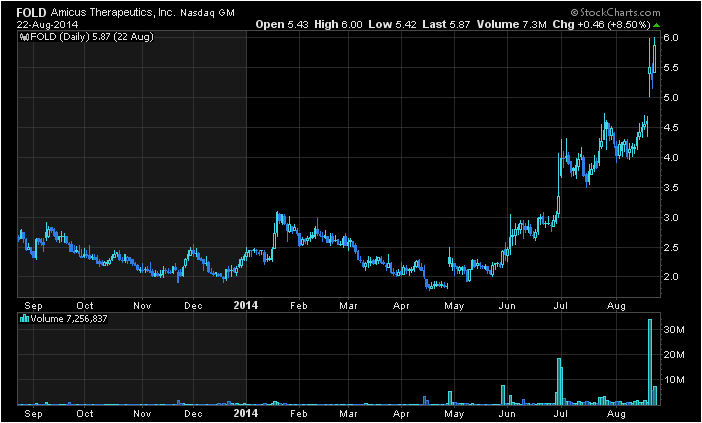Click the Open 5.43 value
The height and width of the screenshot is (423, 702).
[x=282, y=25]
